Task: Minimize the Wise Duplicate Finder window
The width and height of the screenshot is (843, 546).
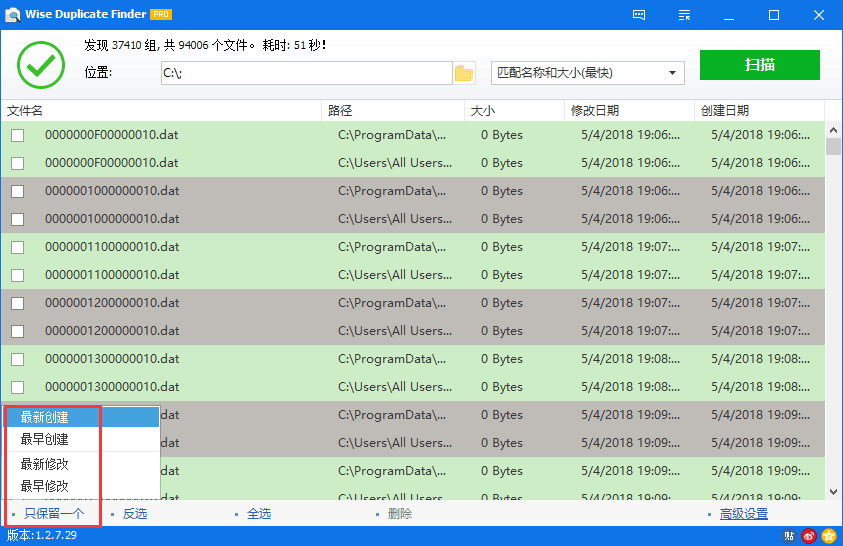Action: pyautogui.click(x=729, y=15)
